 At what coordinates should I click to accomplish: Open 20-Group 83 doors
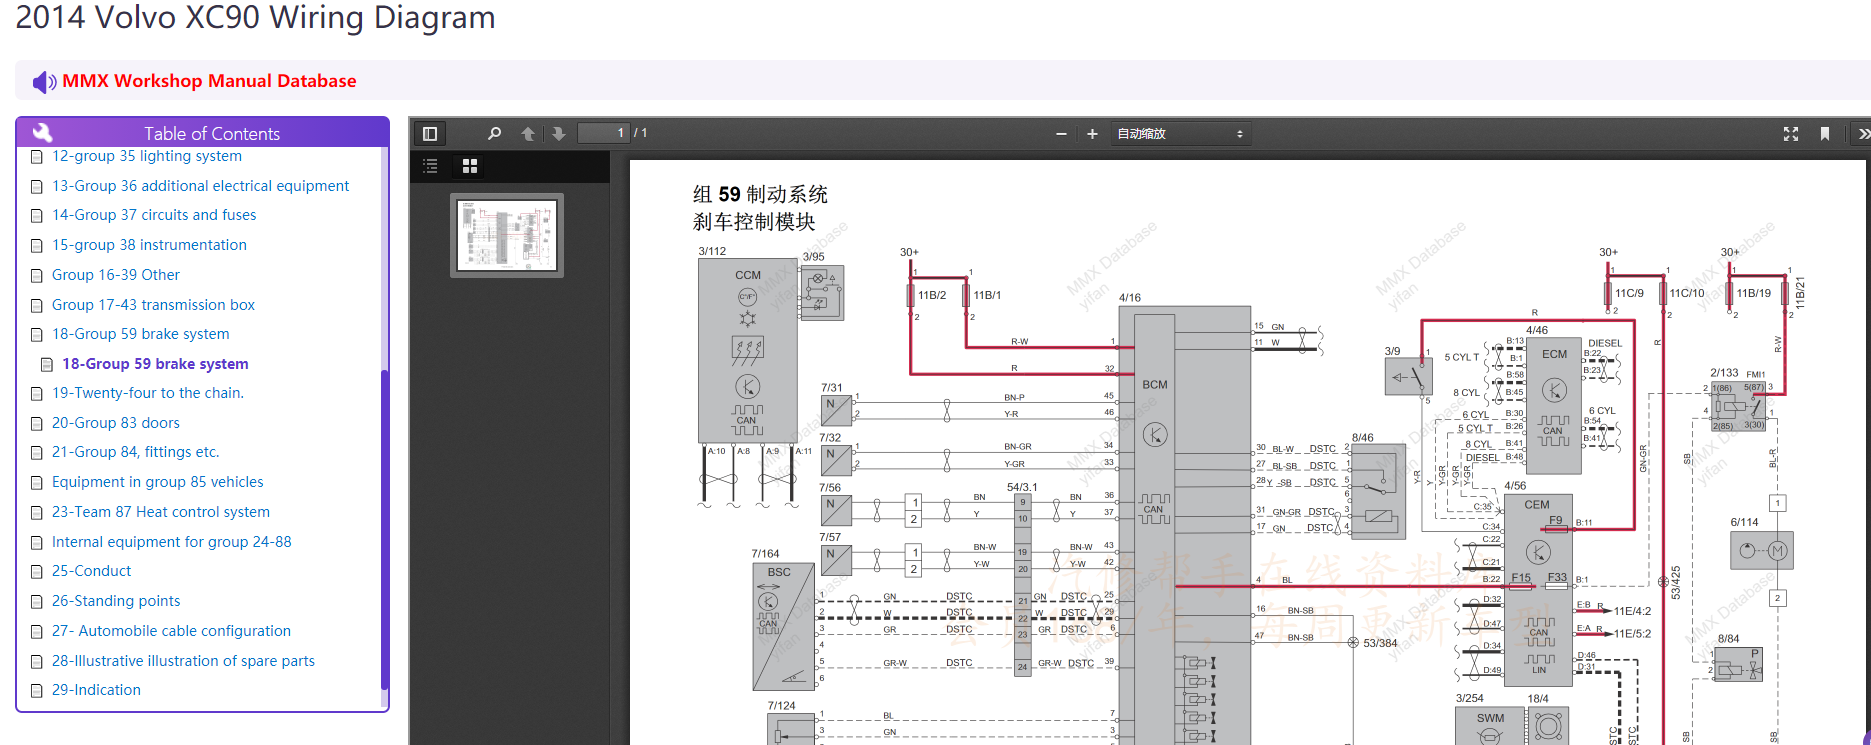click(116, 423)
